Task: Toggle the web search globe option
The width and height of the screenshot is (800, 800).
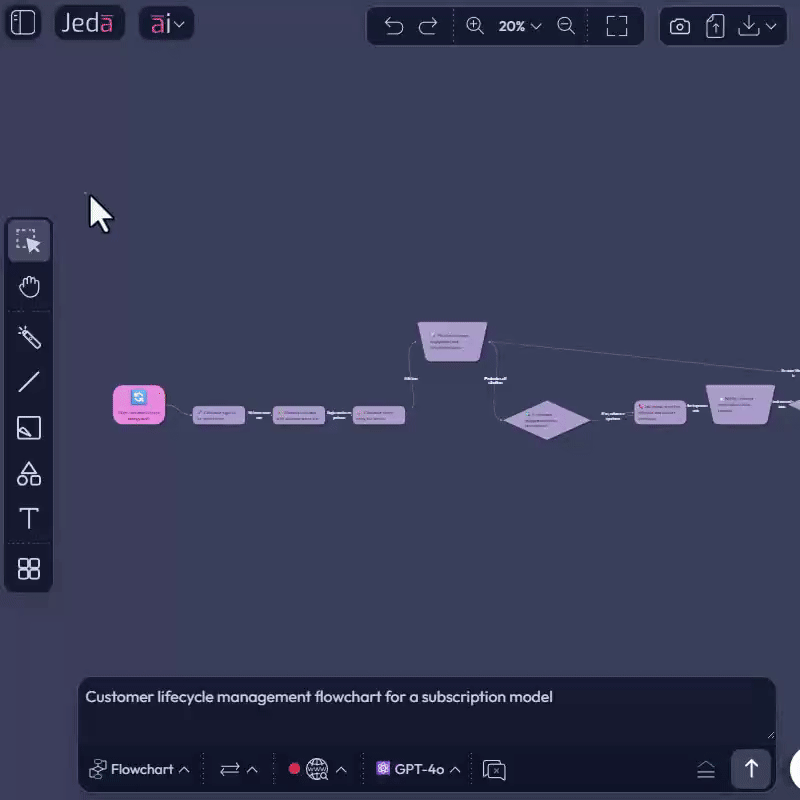Action: click(x=316, y=769)
